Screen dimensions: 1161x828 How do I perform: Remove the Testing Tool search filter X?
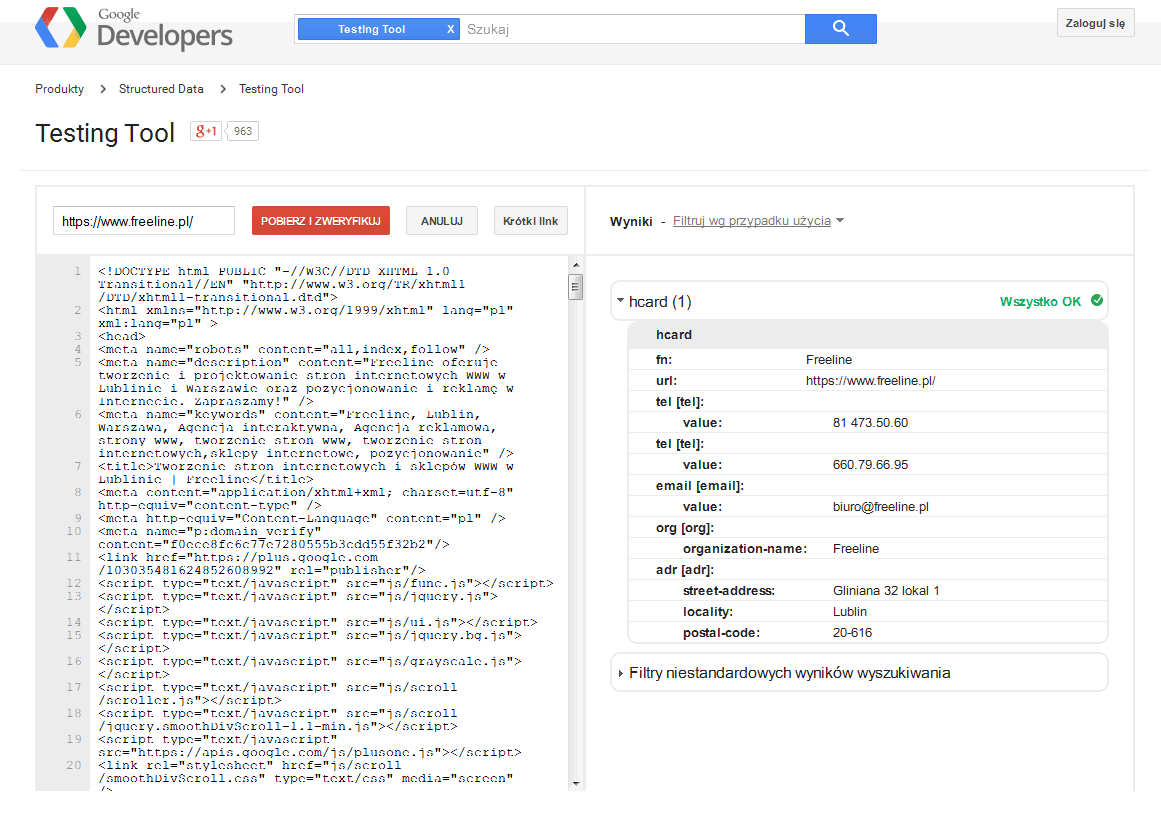[x=450, y=29]
